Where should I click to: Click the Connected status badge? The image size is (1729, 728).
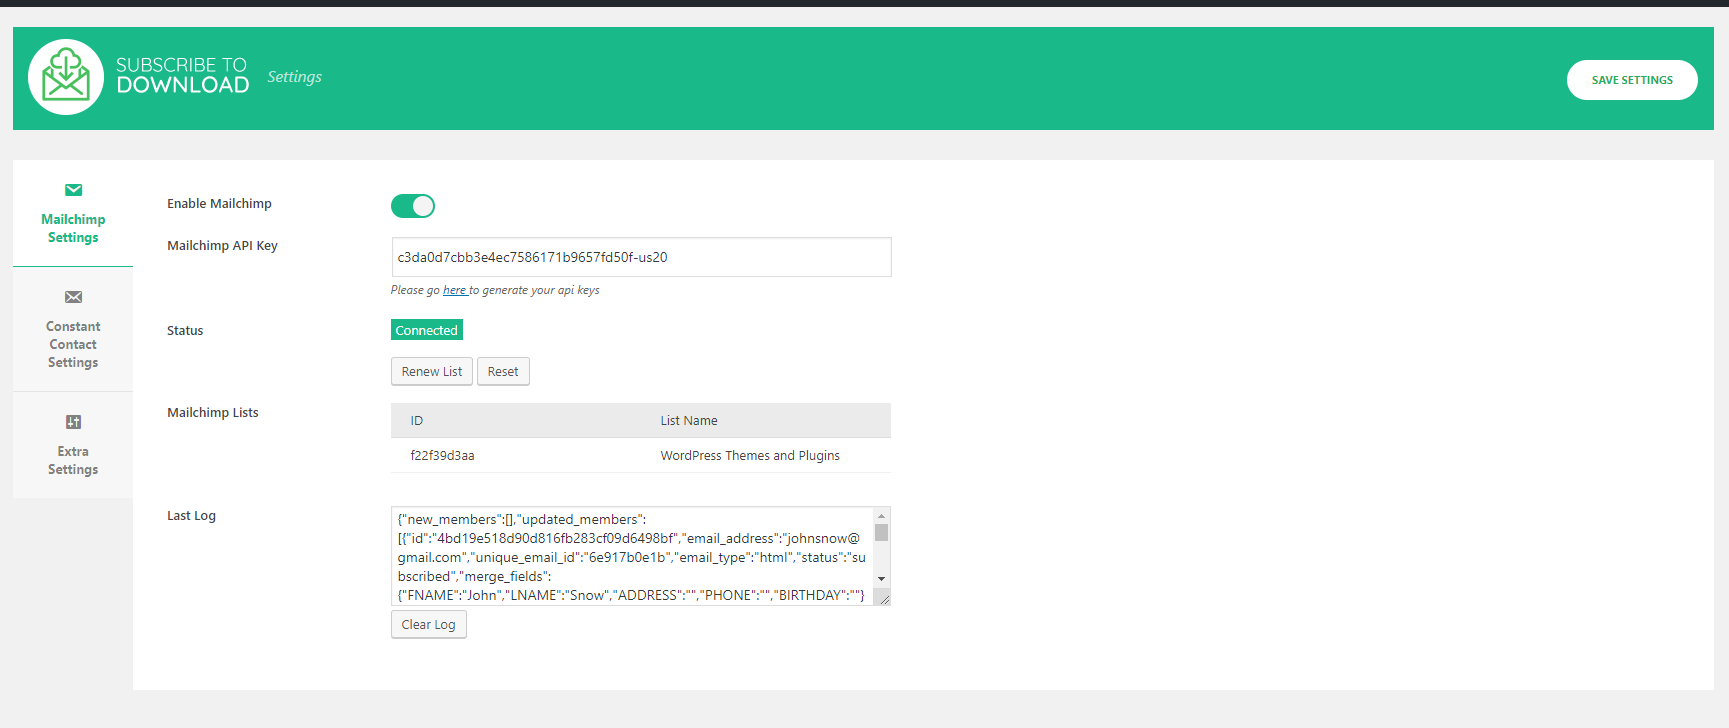[x=427, y=330]
